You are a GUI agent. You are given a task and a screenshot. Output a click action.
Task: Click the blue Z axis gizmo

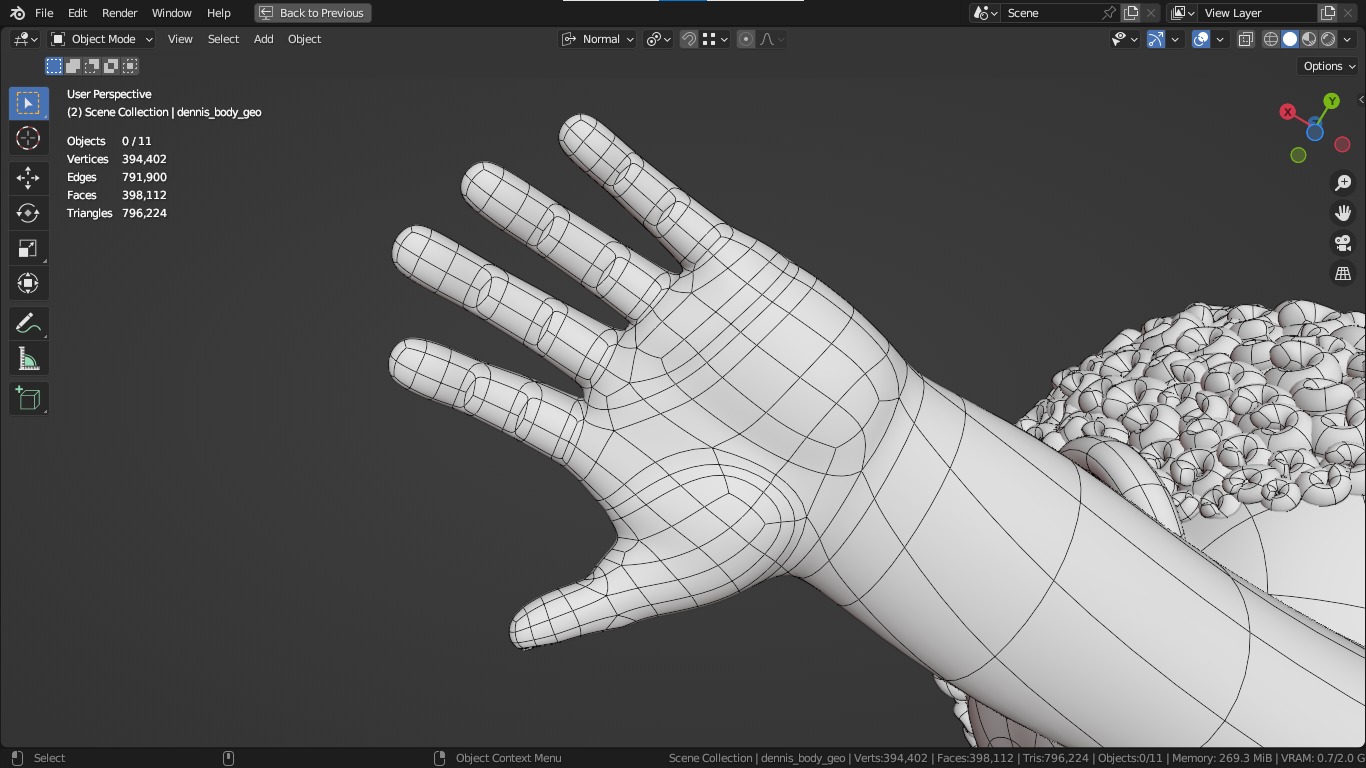(1314, 131)
